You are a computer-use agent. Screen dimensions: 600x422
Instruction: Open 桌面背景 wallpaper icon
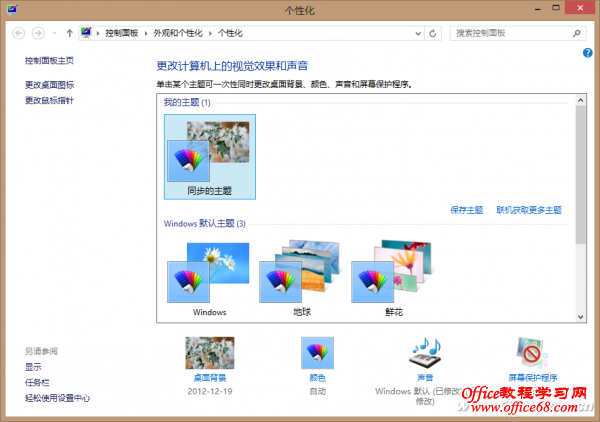(210, 353)
